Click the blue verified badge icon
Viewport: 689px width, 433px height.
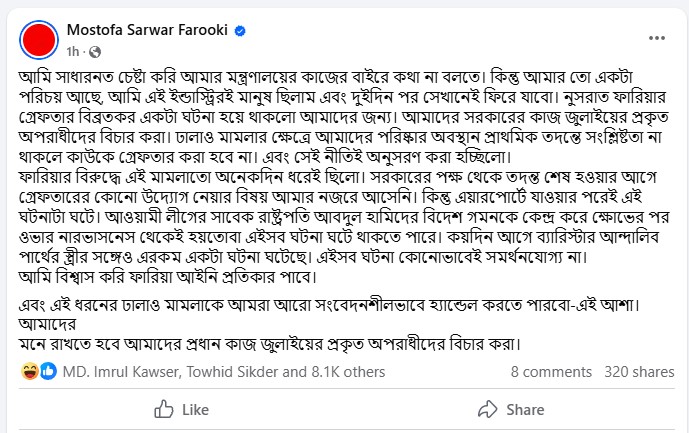[240, 31]
